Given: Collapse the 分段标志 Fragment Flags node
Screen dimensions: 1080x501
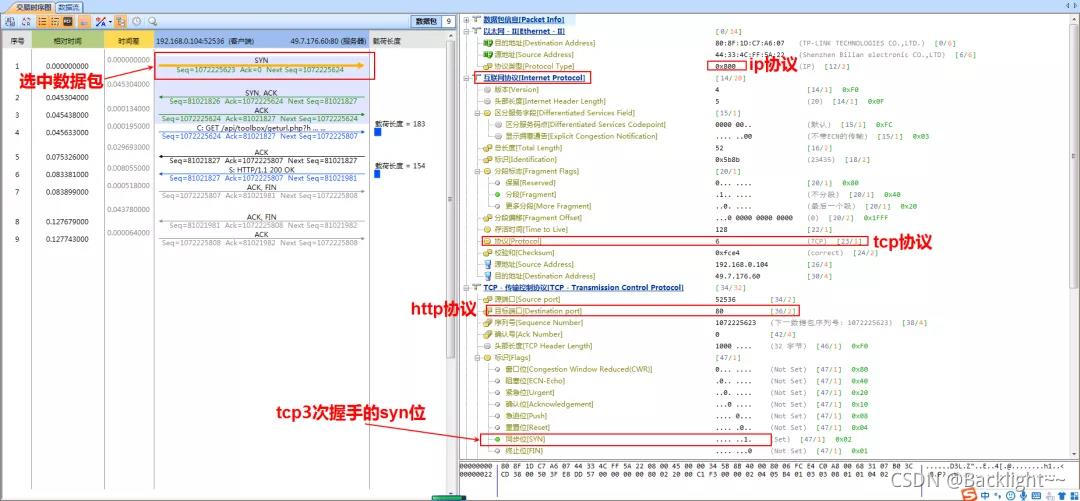Looking at the screenshot, I should click(478, 171).
